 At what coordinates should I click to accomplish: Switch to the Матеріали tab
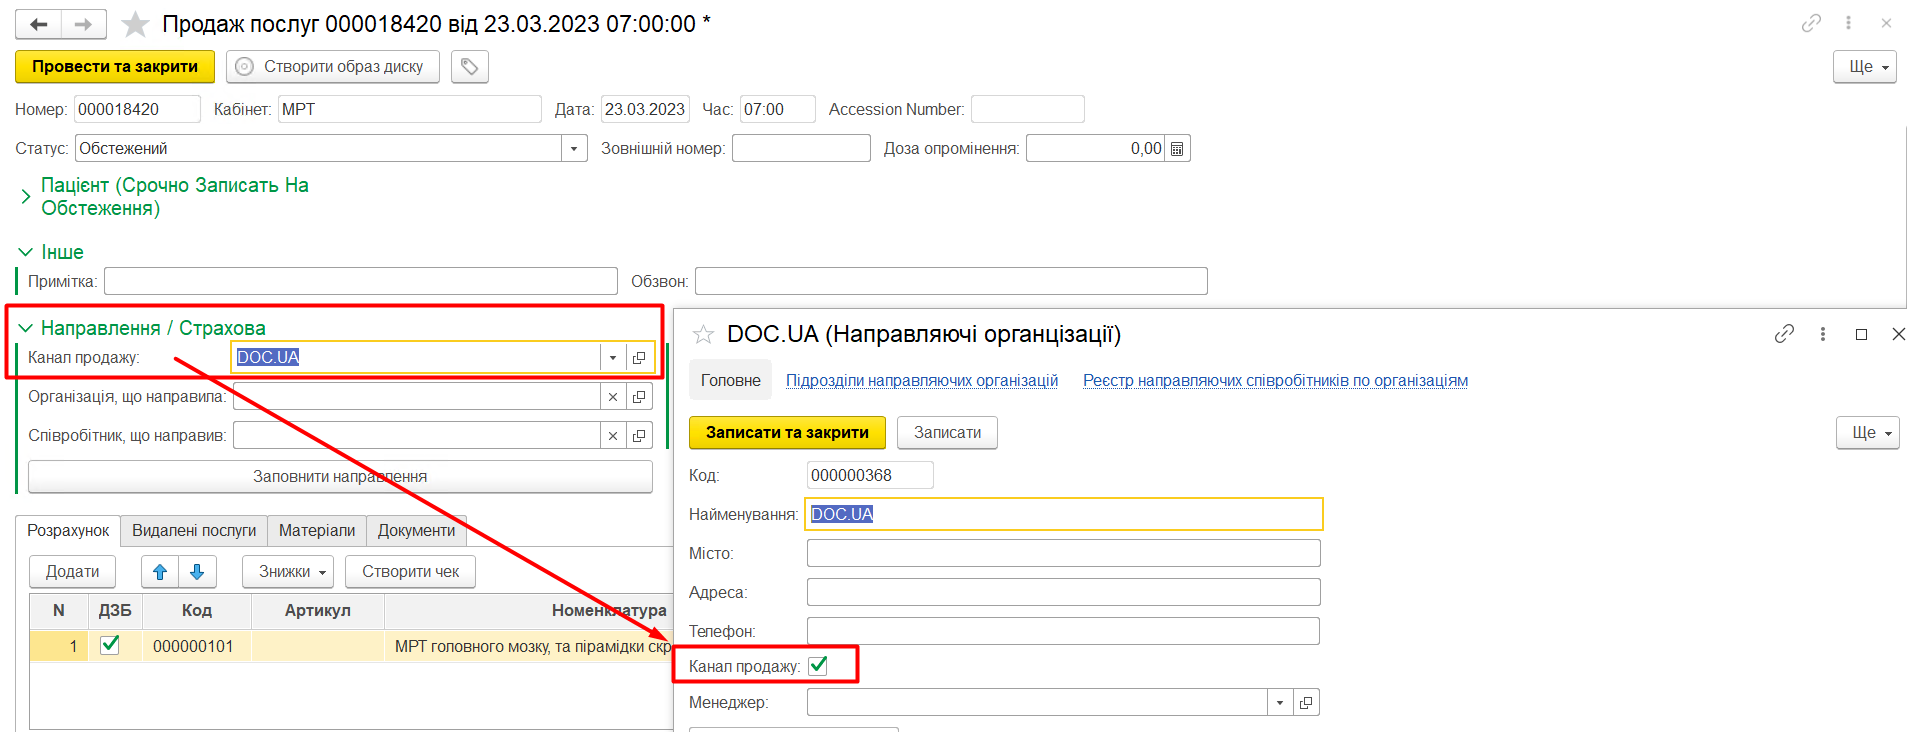(316, 531)
